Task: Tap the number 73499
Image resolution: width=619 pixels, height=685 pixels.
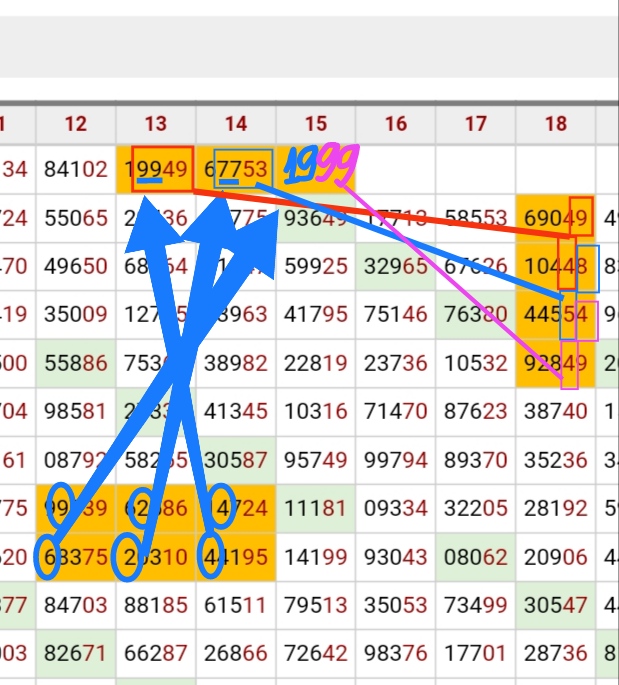Action: pos(476,605)
